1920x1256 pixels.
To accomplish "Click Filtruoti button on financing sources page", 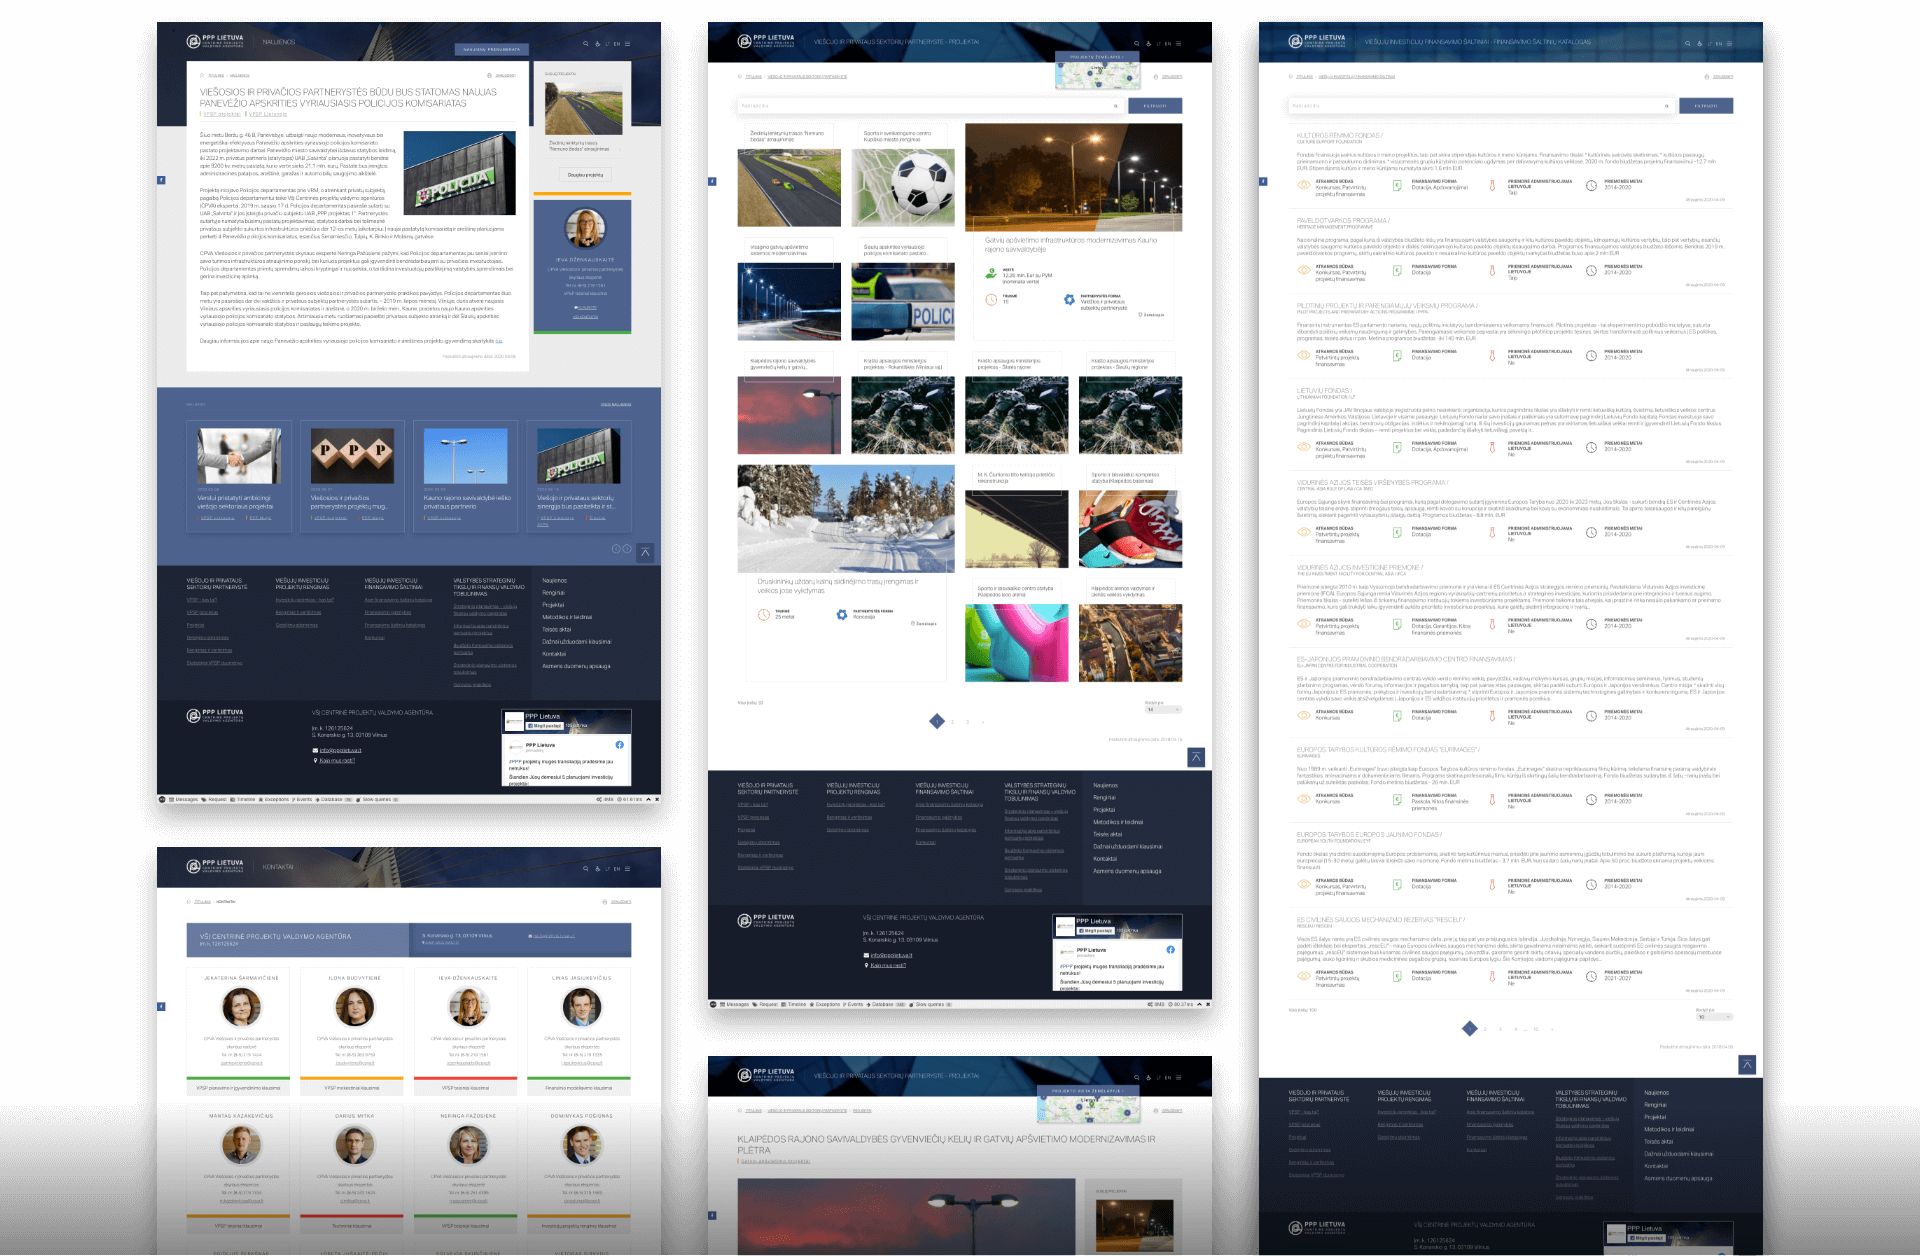I will (1706, 105).
